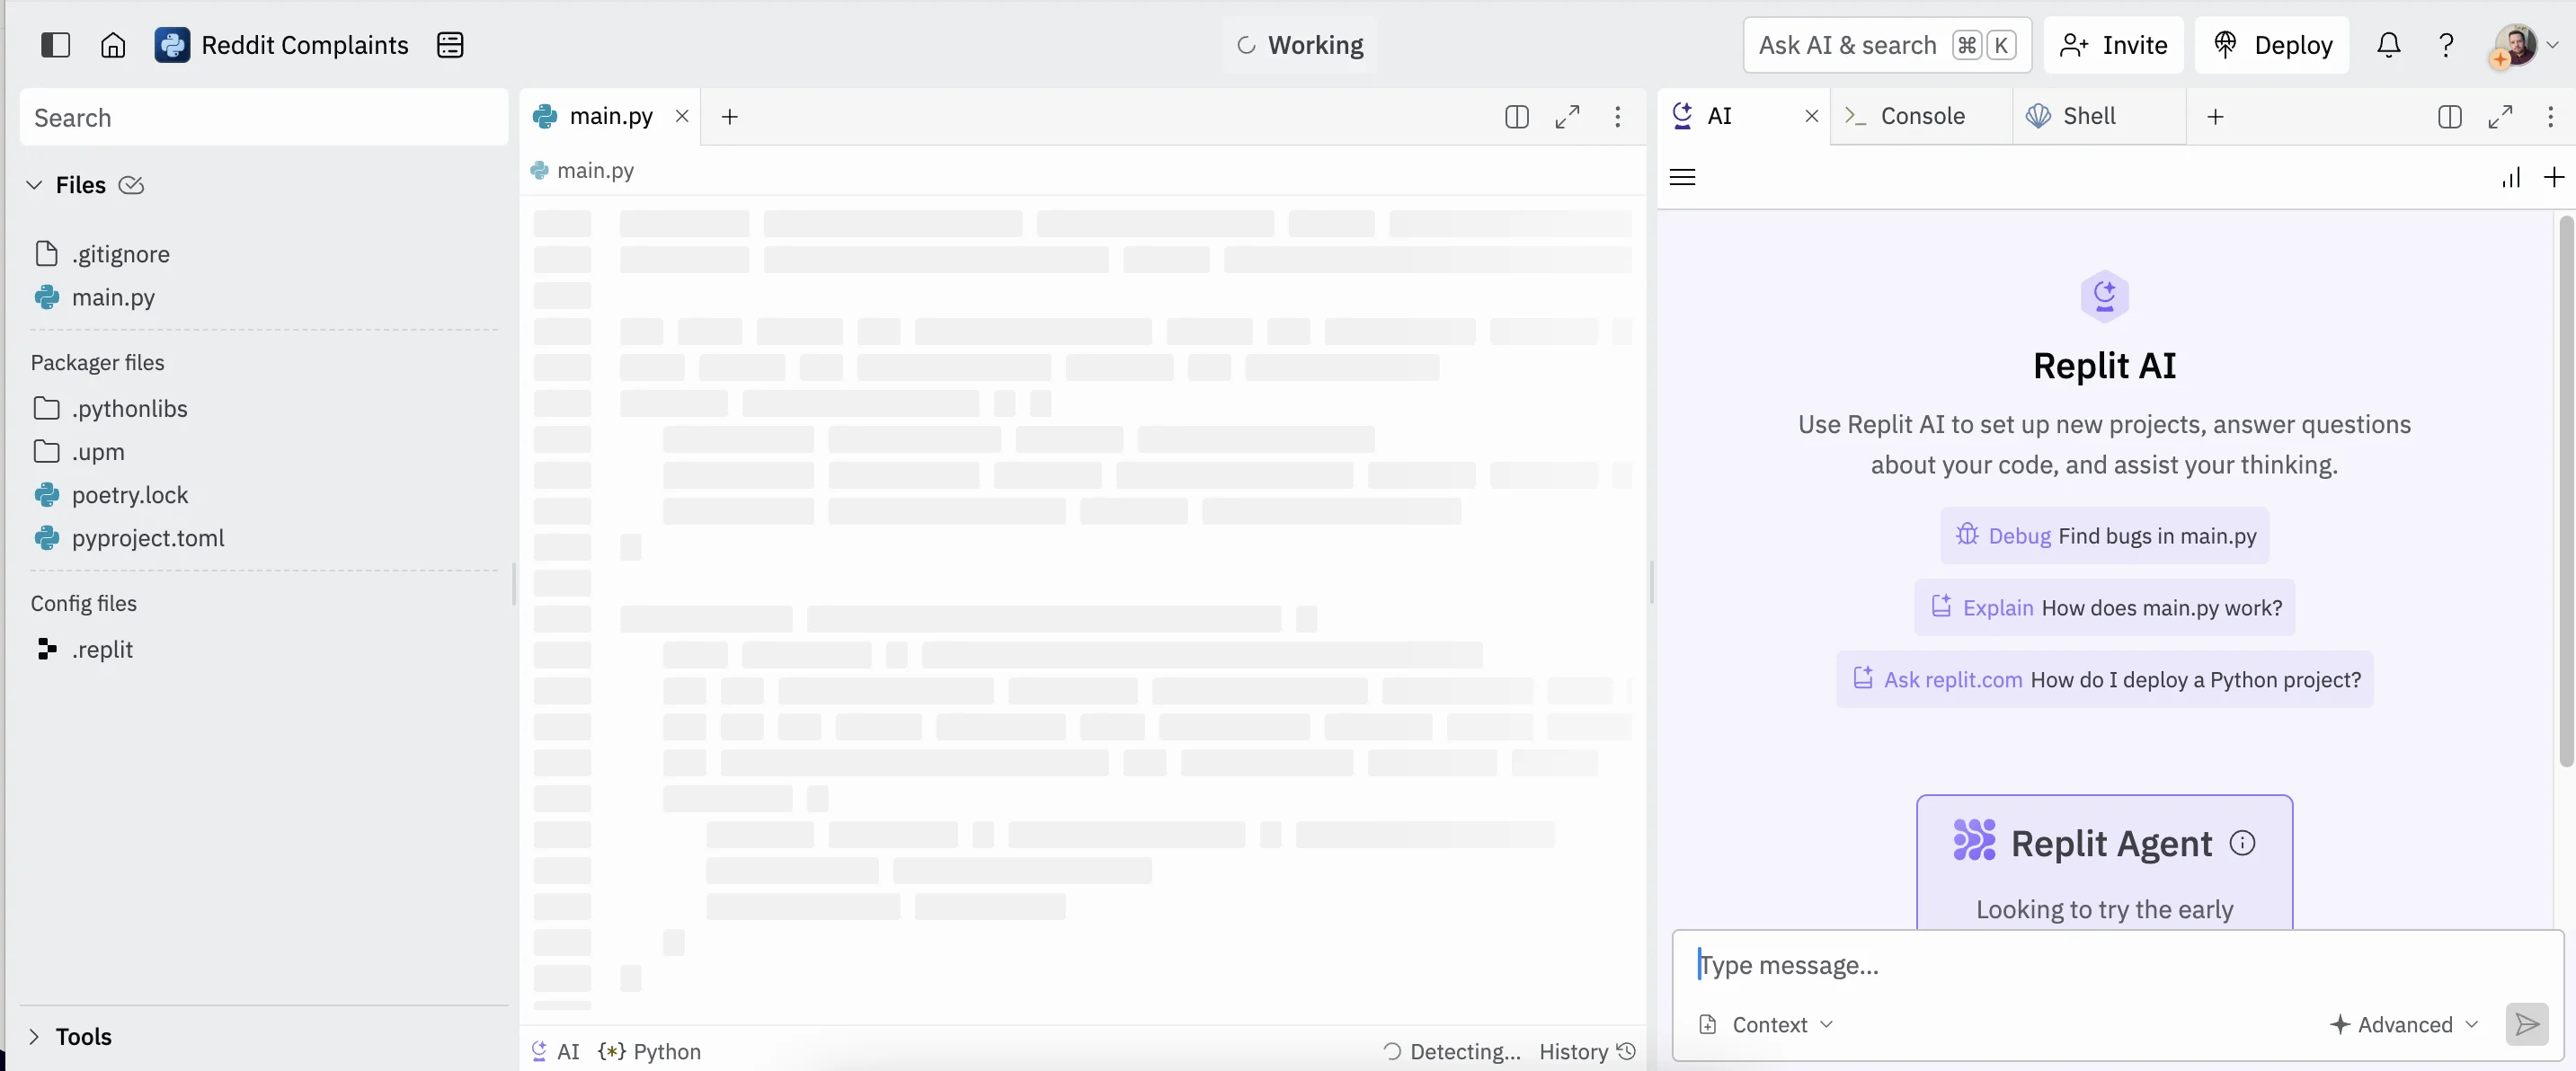
Task: Click the help question mark icon
Action: [2446, 45]
